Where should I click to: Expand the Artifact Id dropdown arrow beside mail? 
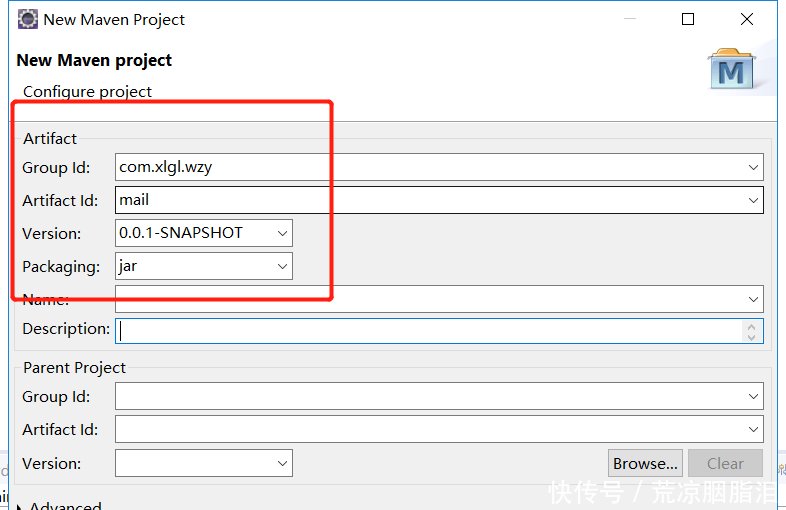tap(753, 201)
